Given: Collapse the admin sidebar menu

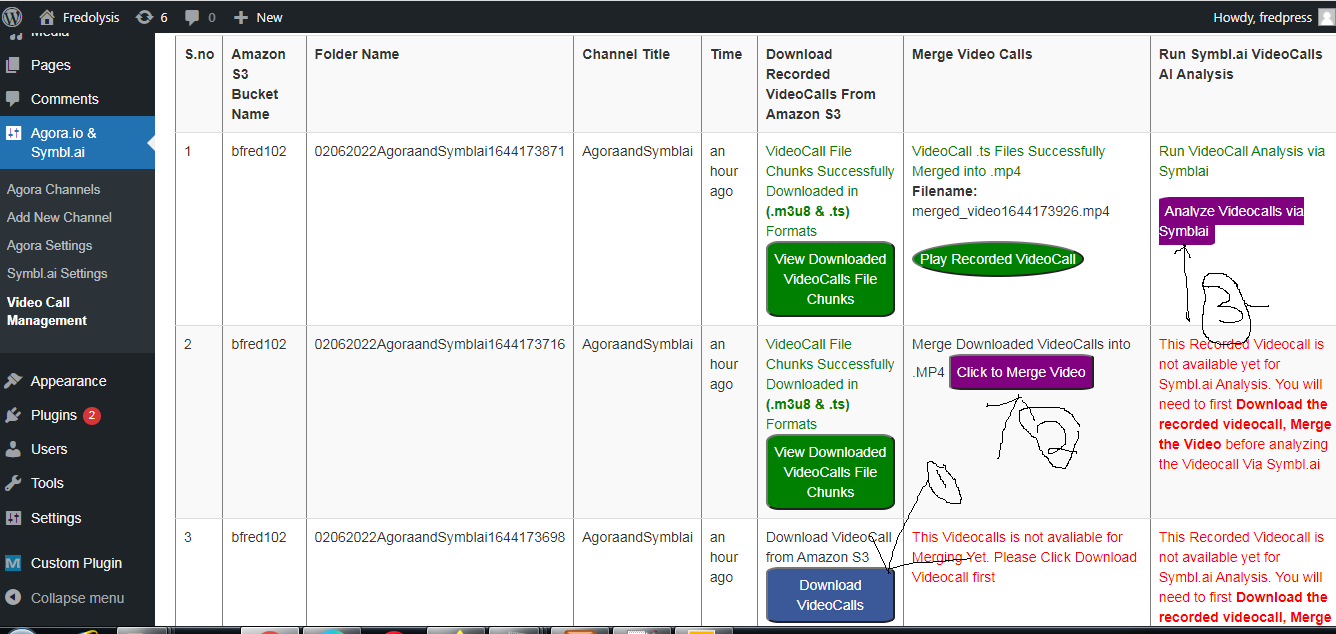Looking at the screenshot, I should click(64, 598).
